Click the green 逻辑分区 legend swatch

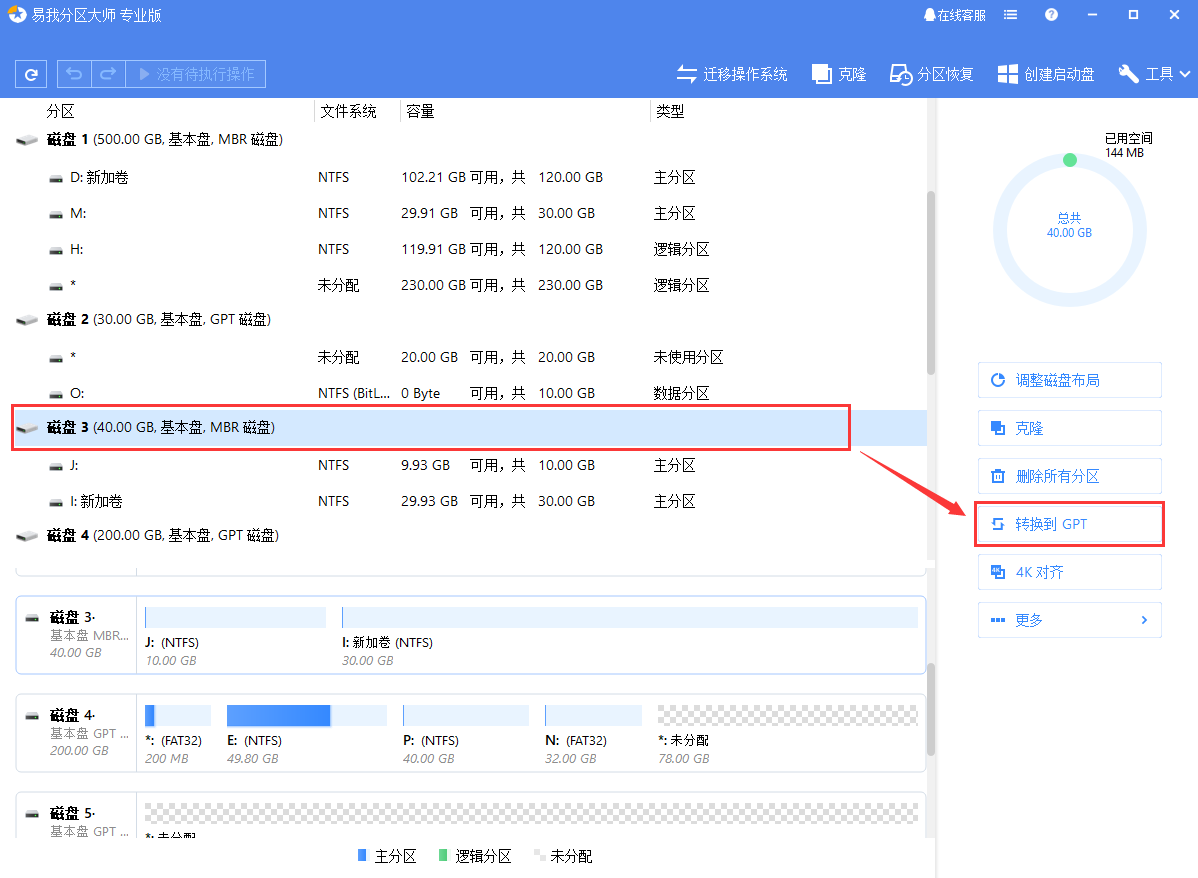pos(446,855)
